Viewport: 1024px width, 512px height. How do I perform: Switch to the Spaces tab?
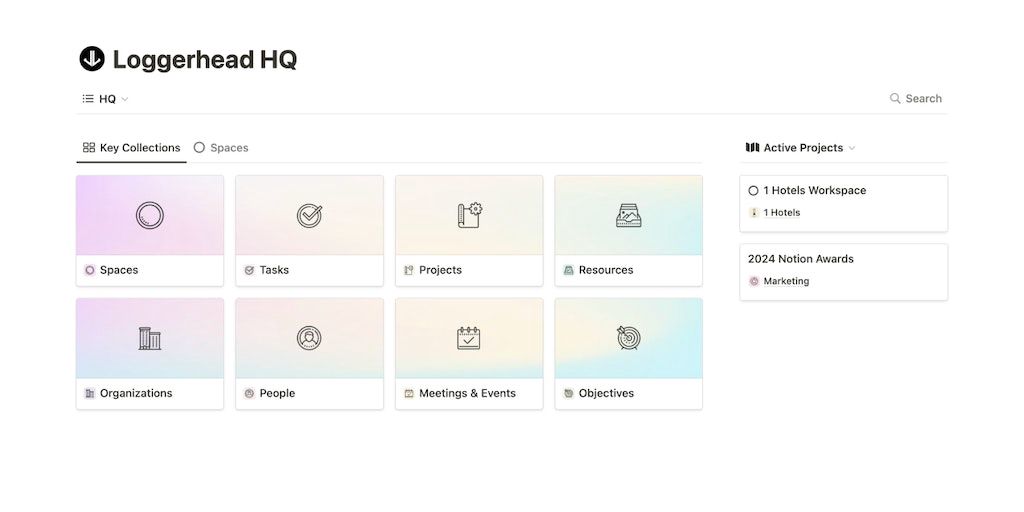pyautogui.click(x=221, y=148)
